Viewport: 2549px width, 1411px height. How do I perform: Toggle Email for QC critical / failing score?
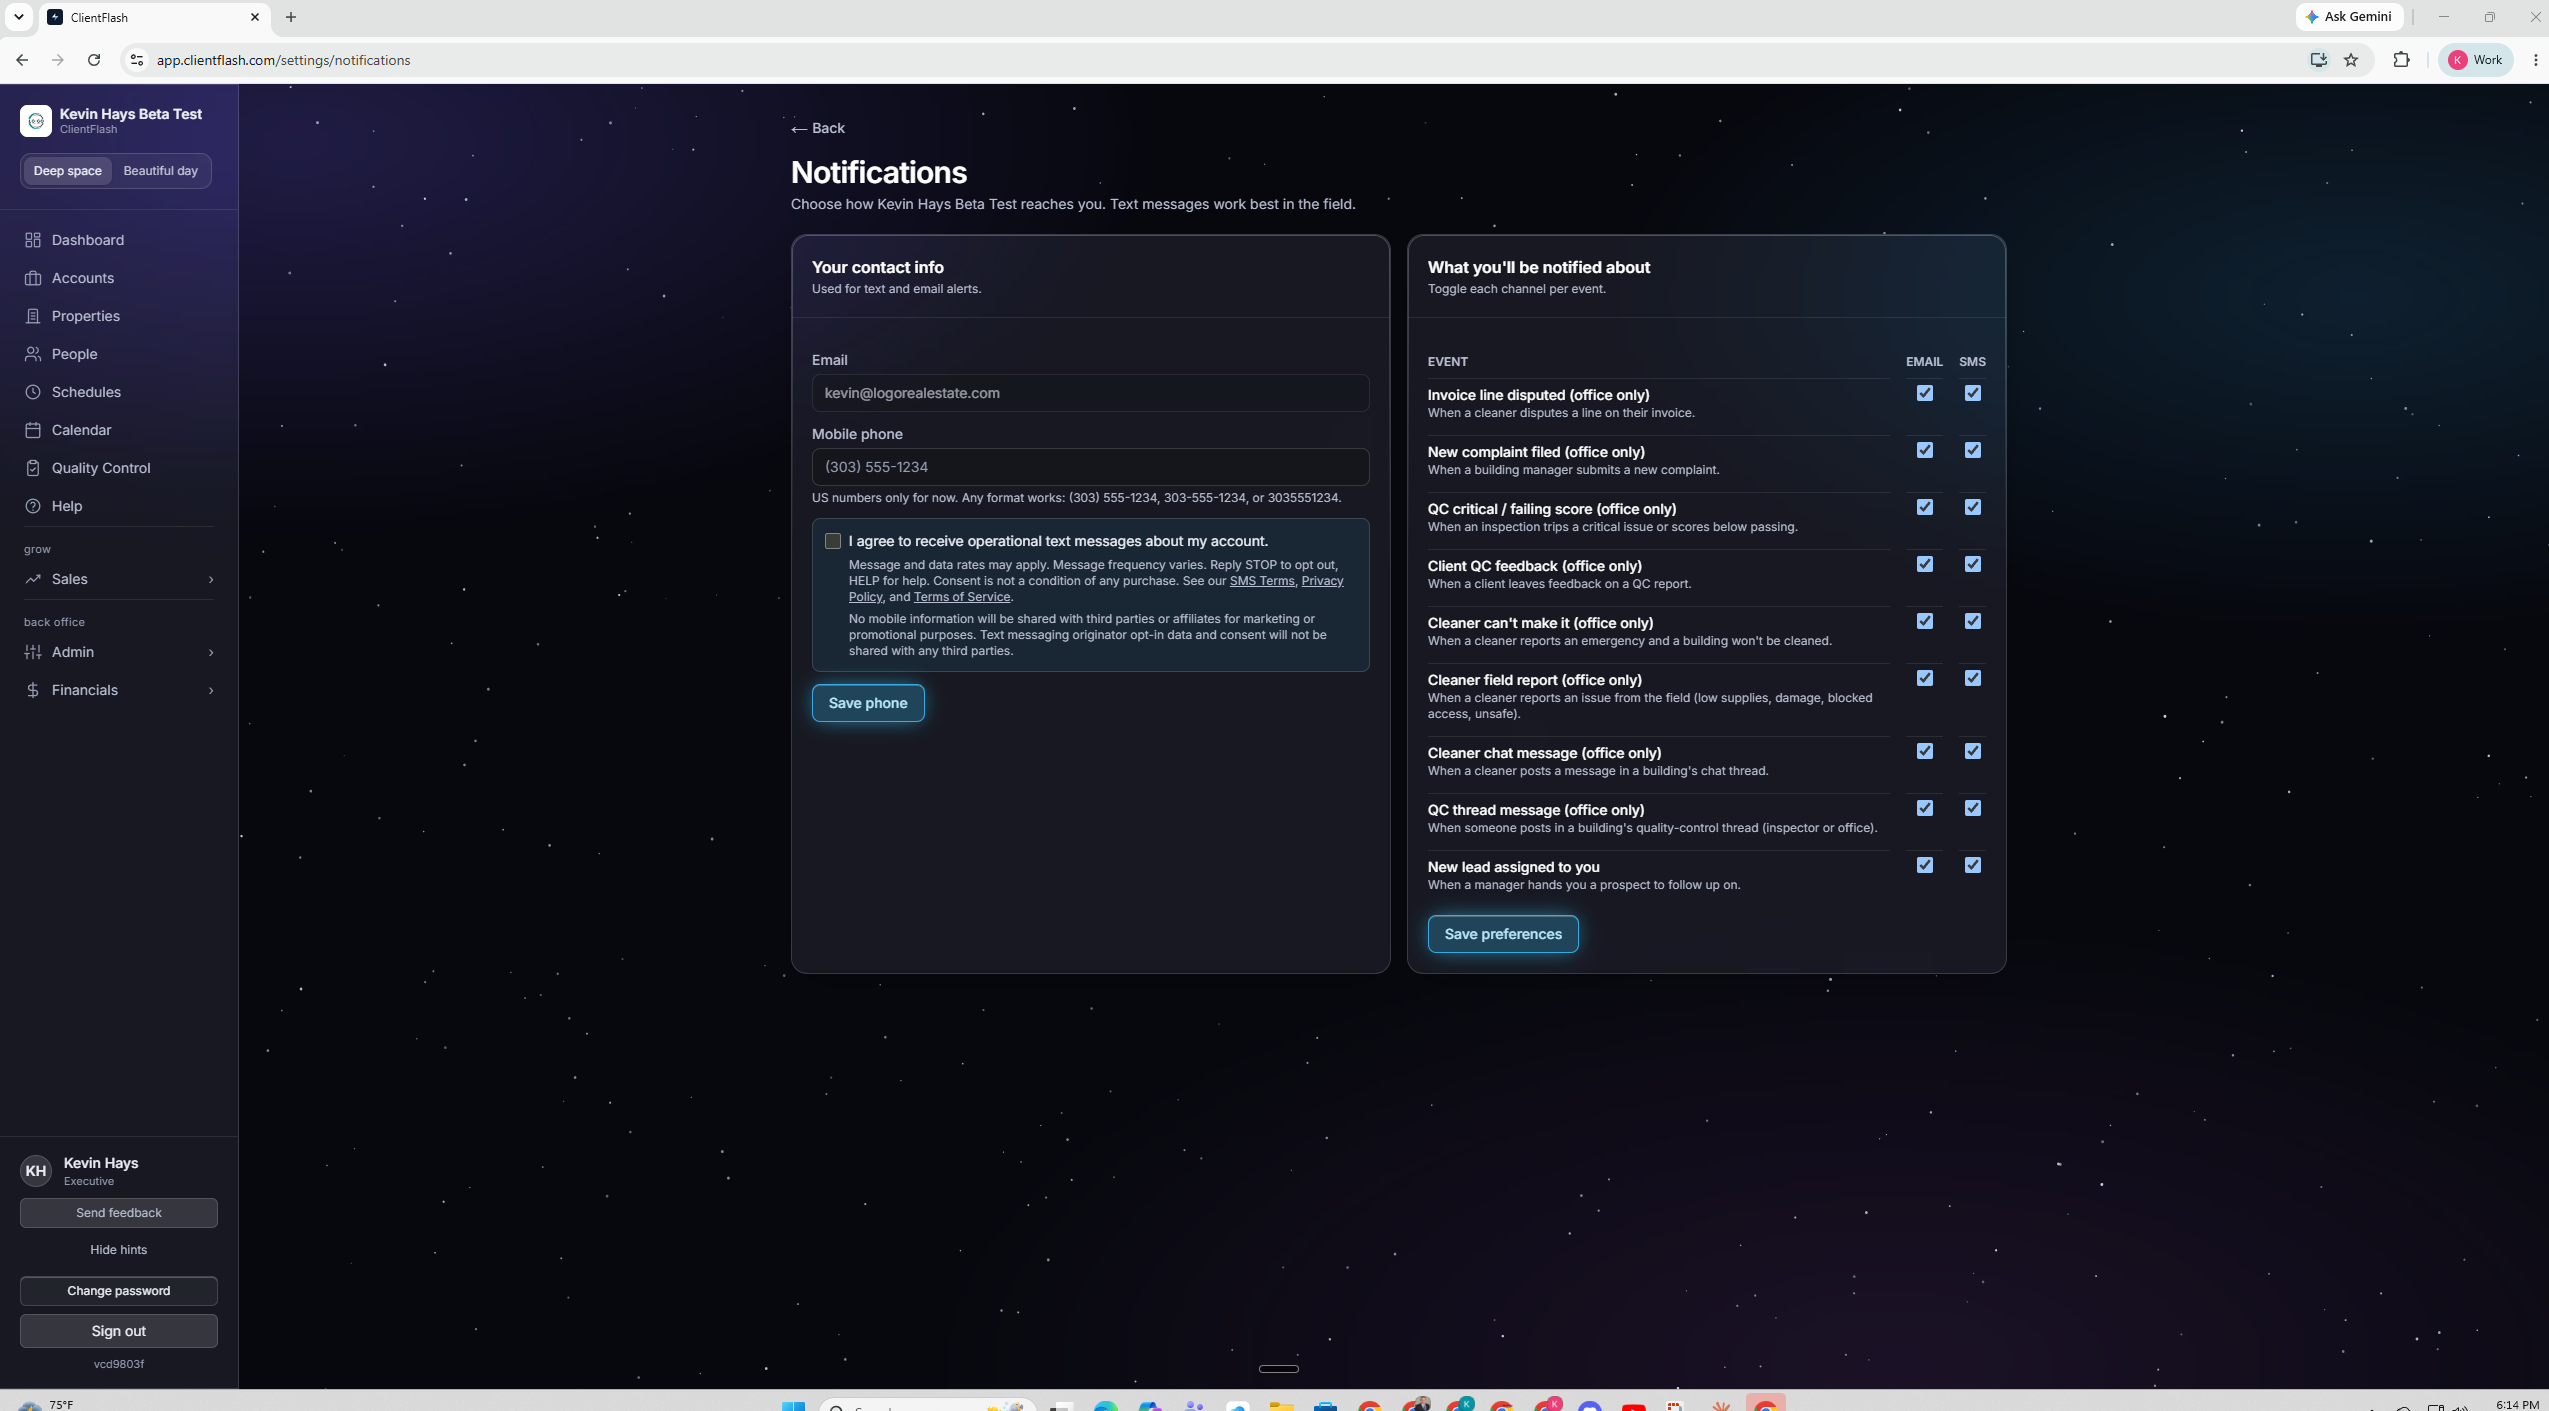1924,507
